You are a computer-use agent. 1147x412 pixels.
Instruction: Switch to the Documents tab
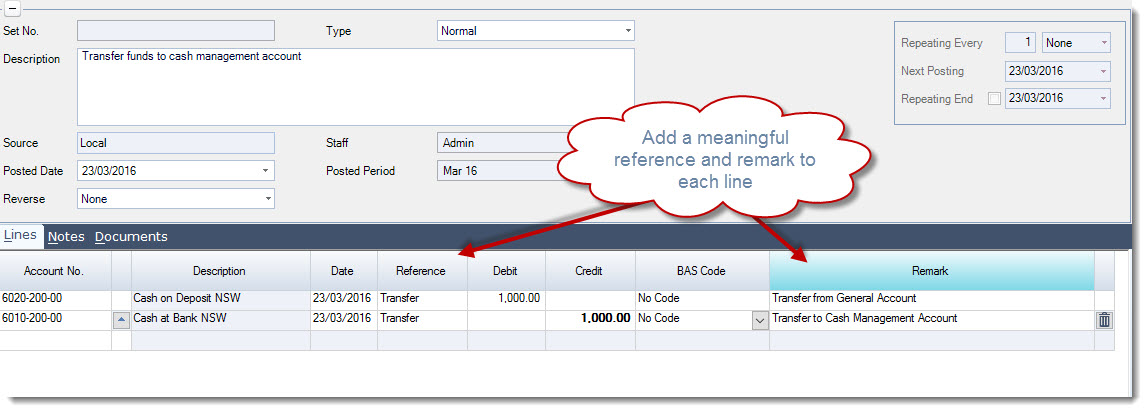[131, 236]
